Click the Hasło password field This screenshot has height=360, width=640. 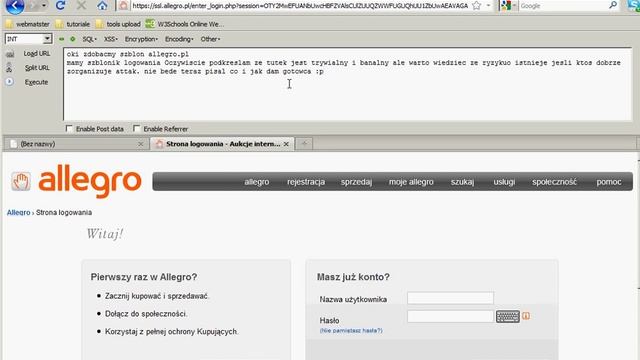click(450, 316)
